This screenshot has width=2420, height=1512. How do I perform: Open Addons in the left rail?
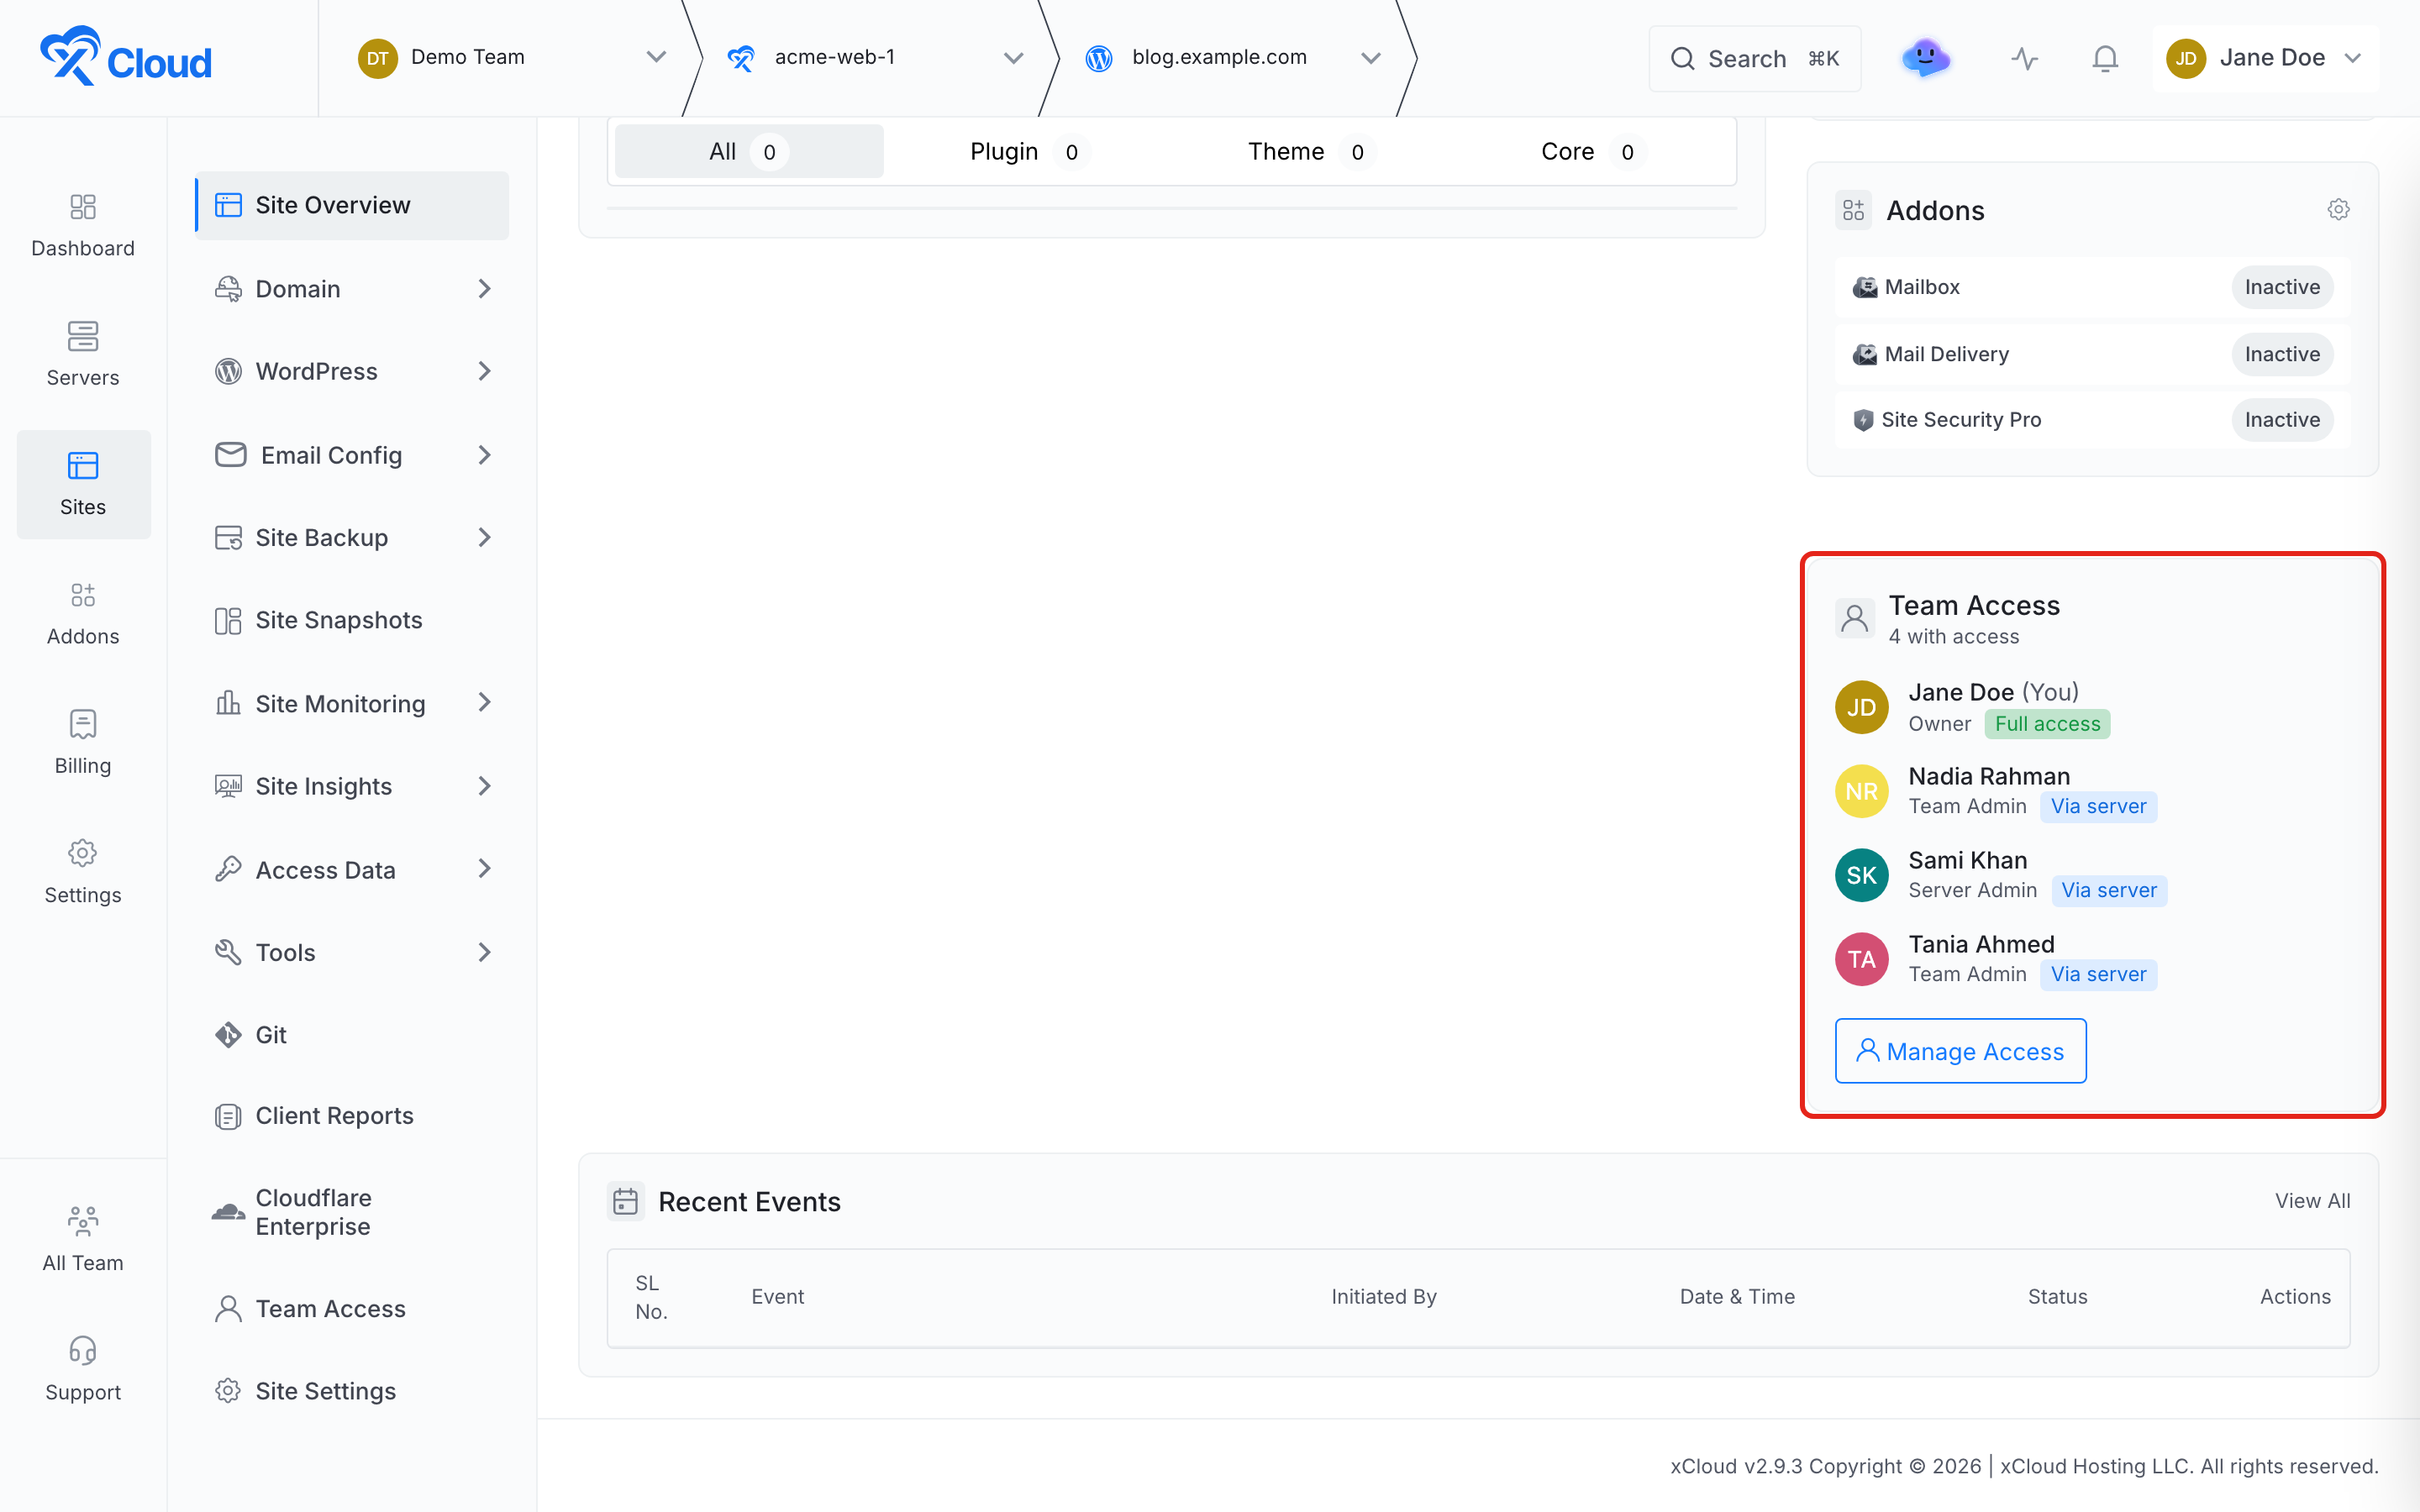[x=83, y=614]
